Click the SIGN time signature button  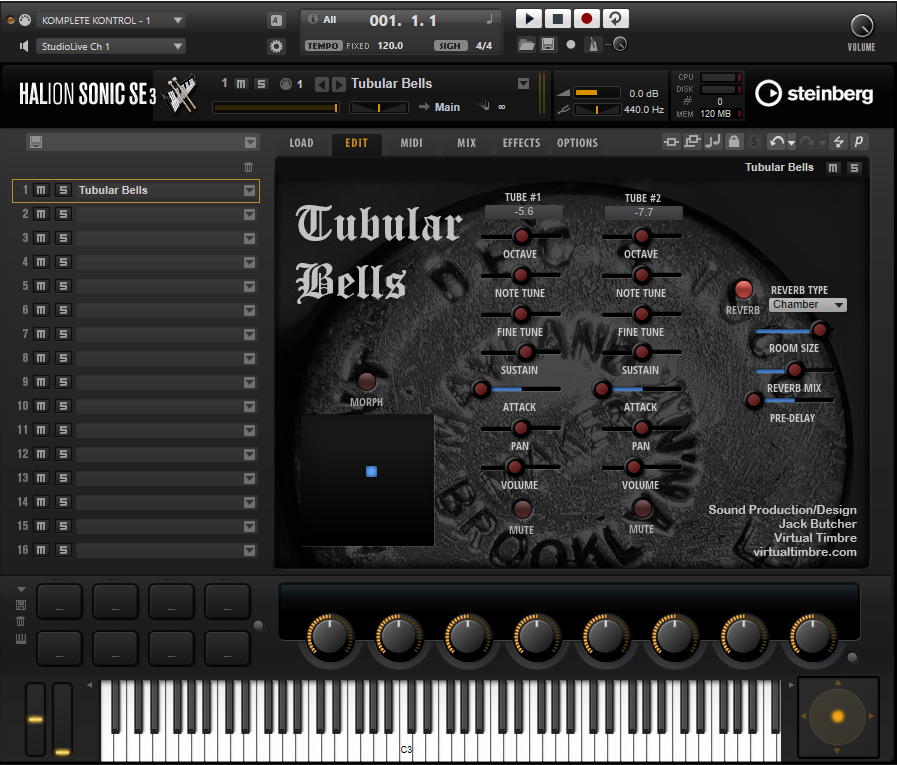tap(450, 46)
